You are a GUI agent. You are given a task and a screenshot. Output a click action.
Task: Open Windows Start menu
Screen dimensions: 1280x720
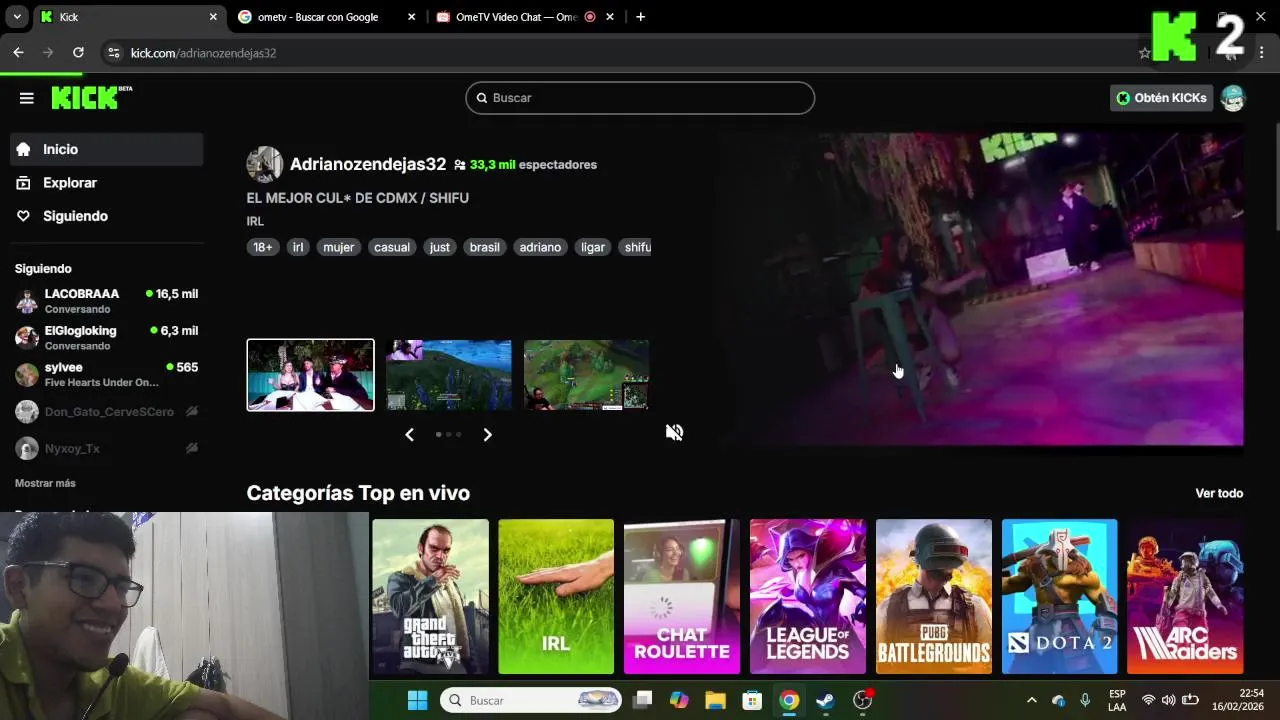[418, 700]
